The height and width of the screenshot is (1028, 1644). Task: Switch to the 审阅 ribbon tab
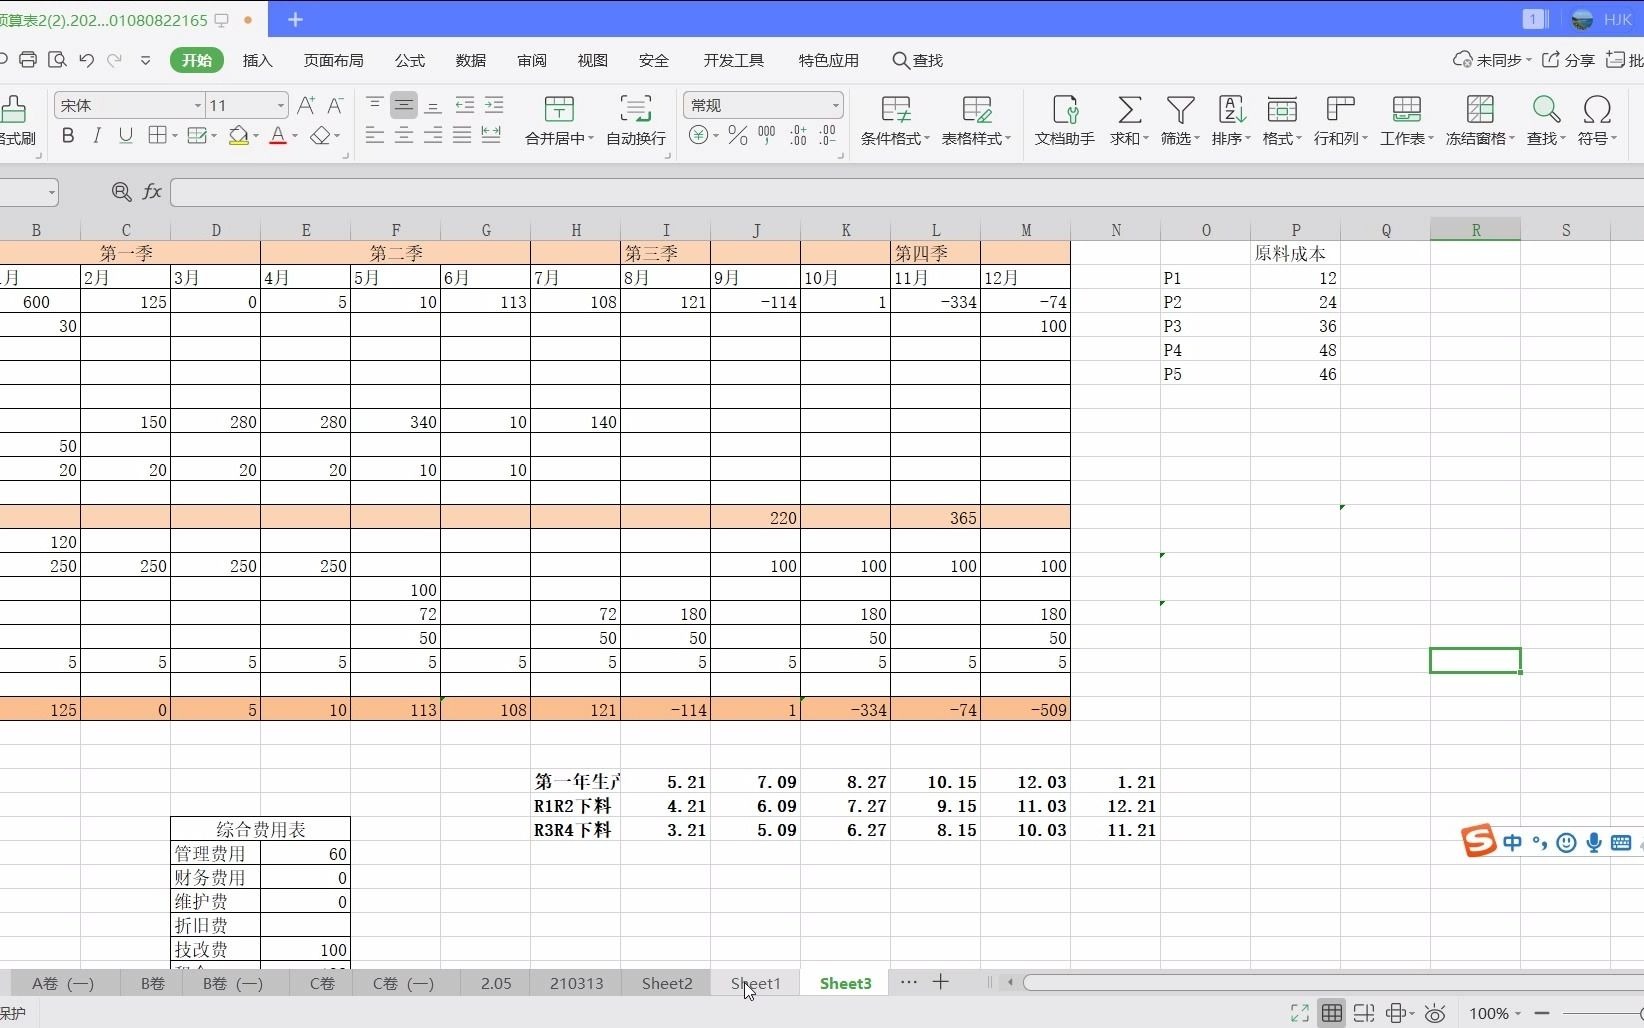click(532, 60)
